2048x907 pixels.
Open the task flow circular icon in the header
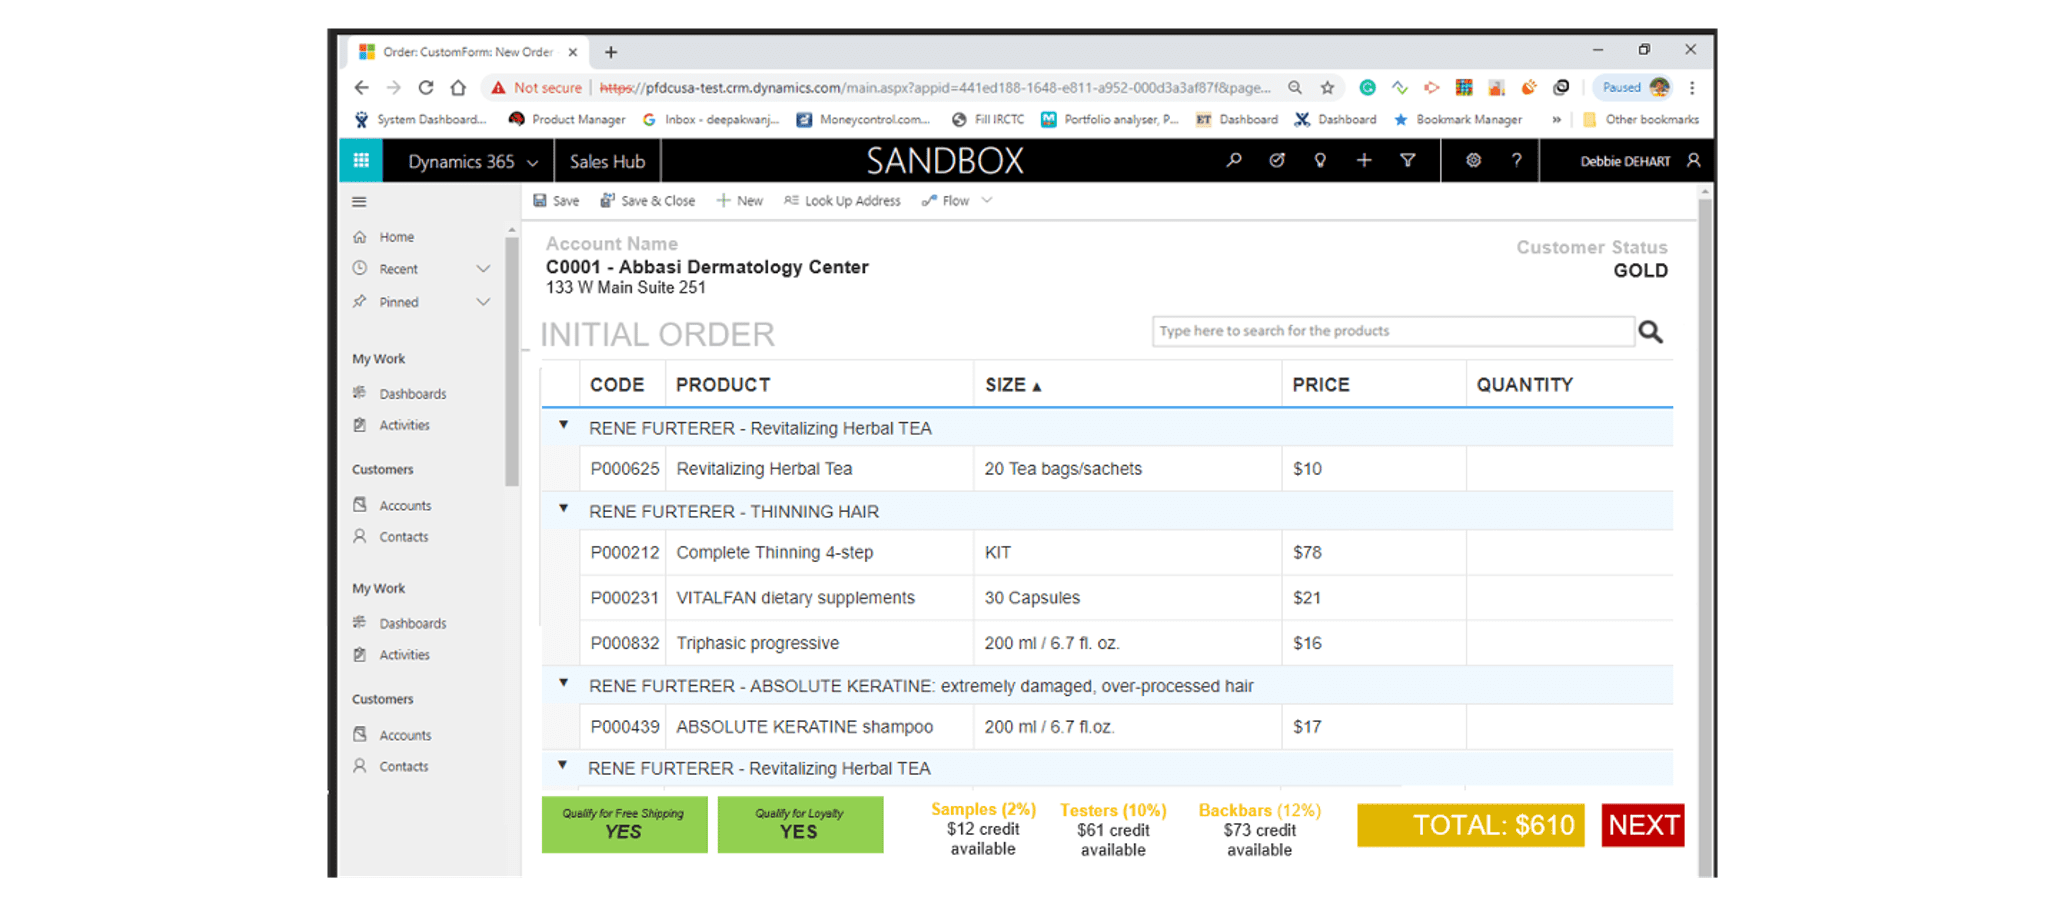pyautogui.click(x=1277, y=160)
